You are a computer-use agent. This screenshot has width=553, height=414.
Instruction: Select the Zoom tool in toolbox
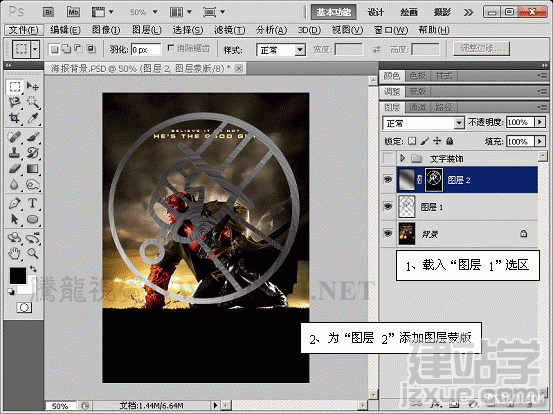coord(32,253)
